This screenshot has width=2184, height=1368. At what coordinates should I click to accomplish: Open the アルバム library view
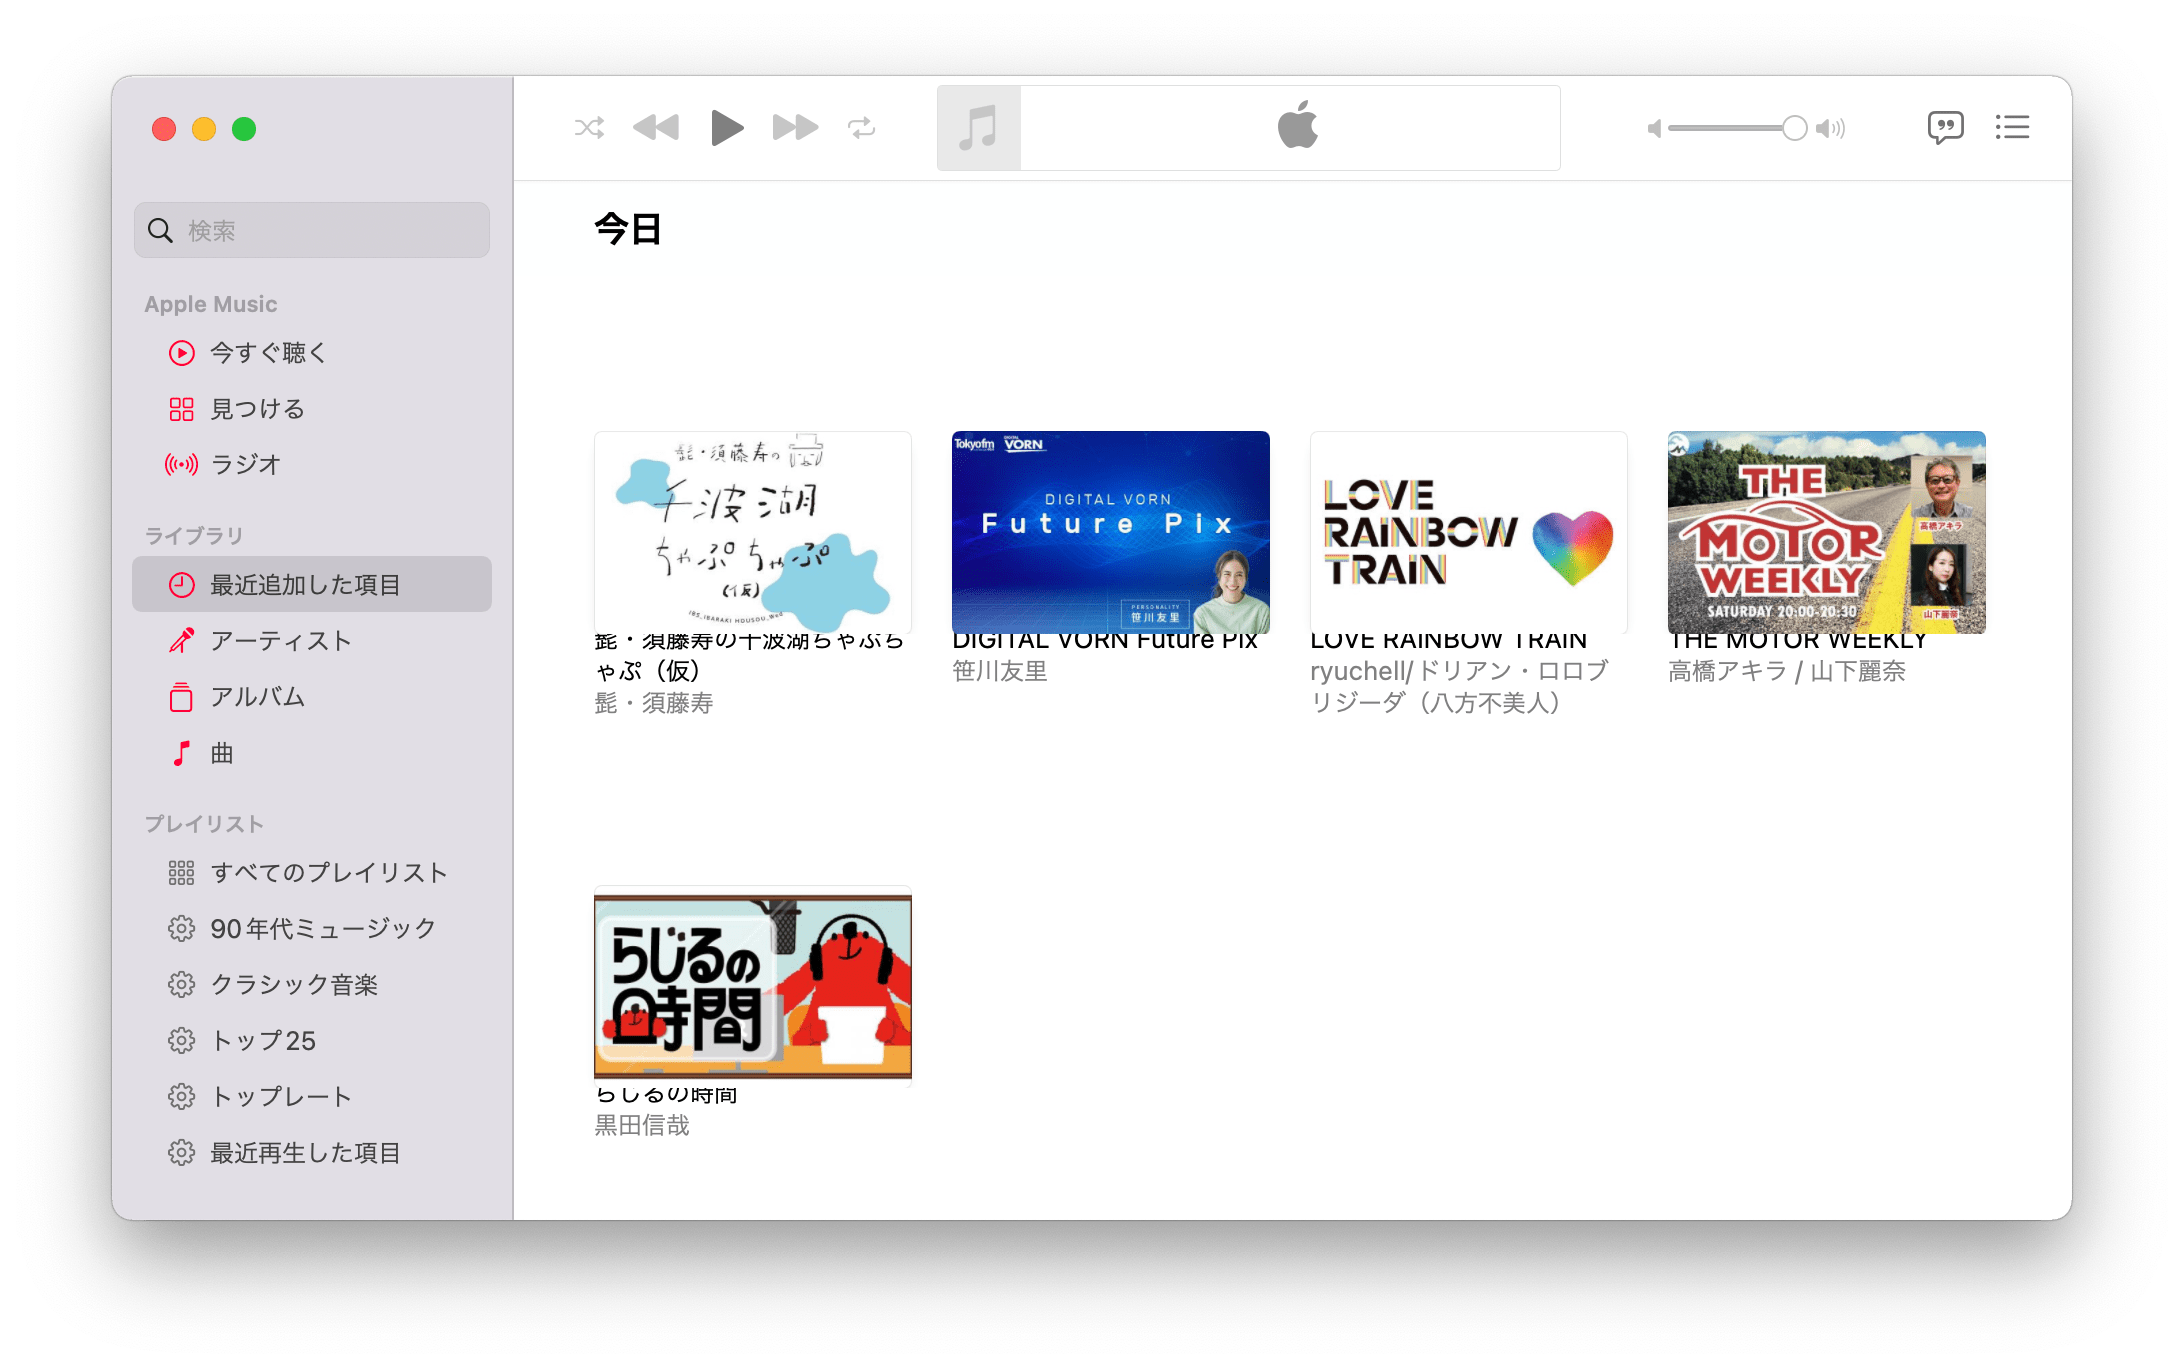coord(257,697)
